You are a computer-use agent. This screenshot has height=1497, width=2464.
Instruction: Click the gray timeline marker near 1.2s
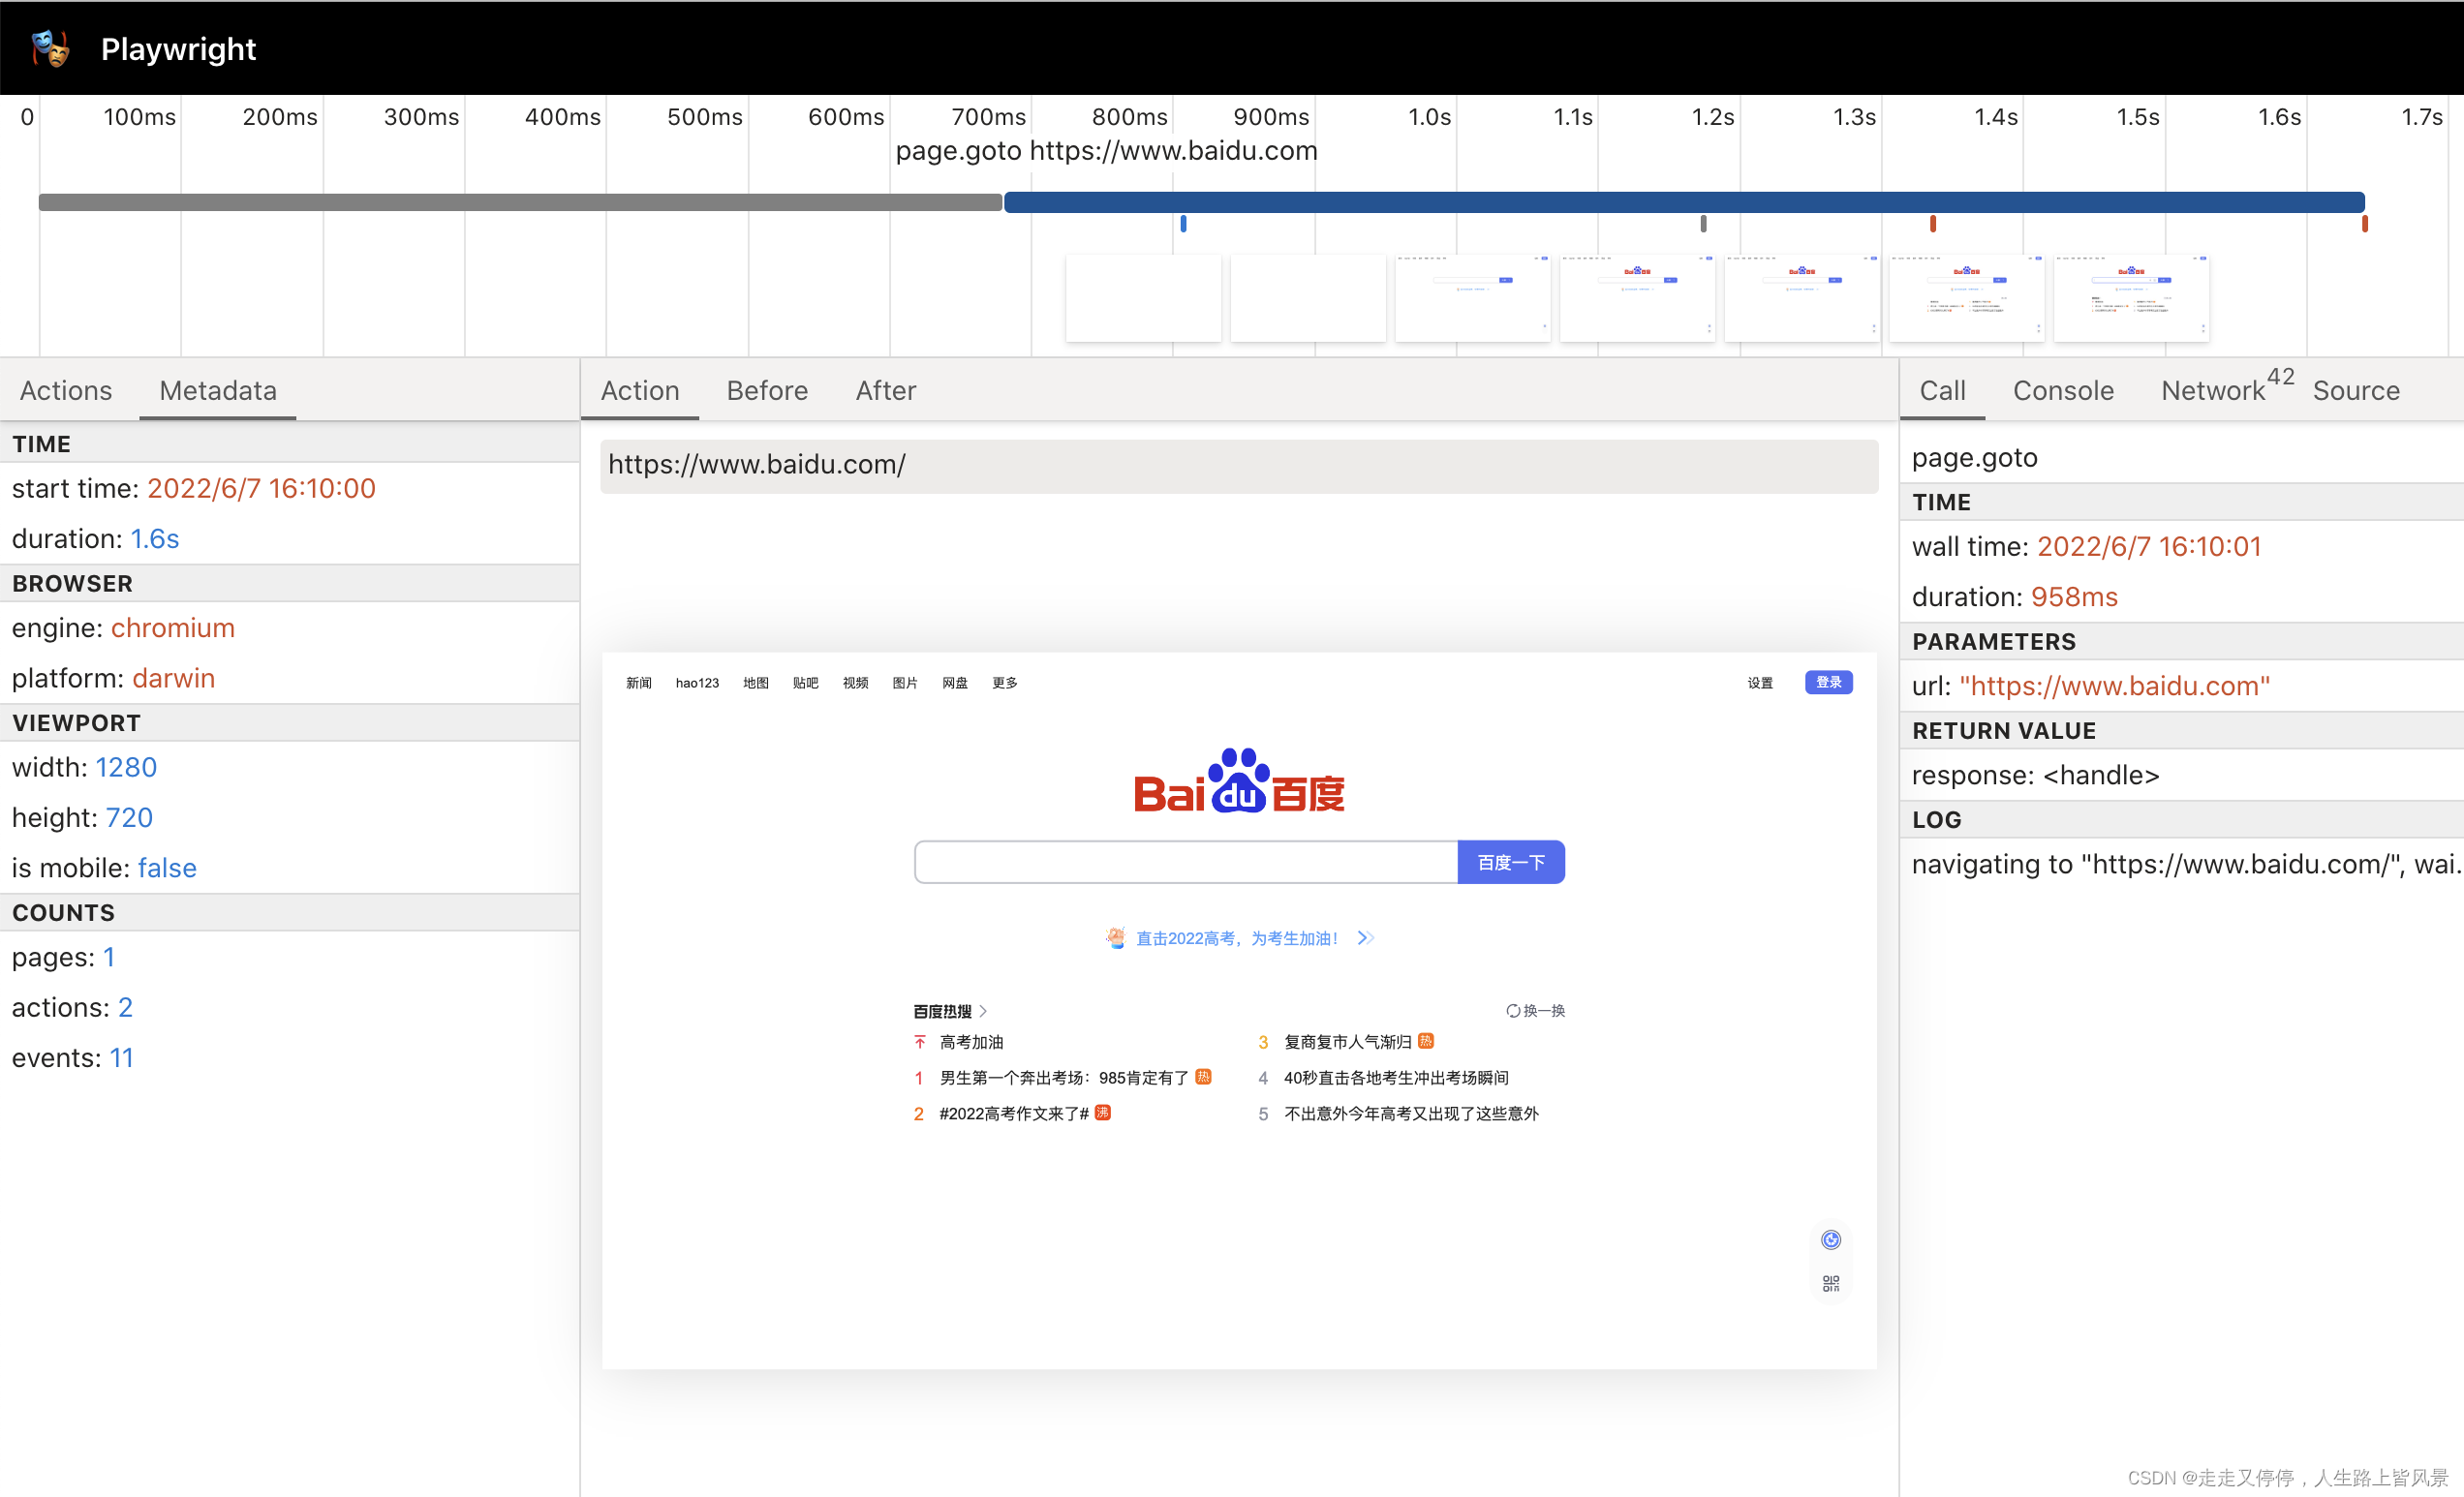coord(1703,224)
